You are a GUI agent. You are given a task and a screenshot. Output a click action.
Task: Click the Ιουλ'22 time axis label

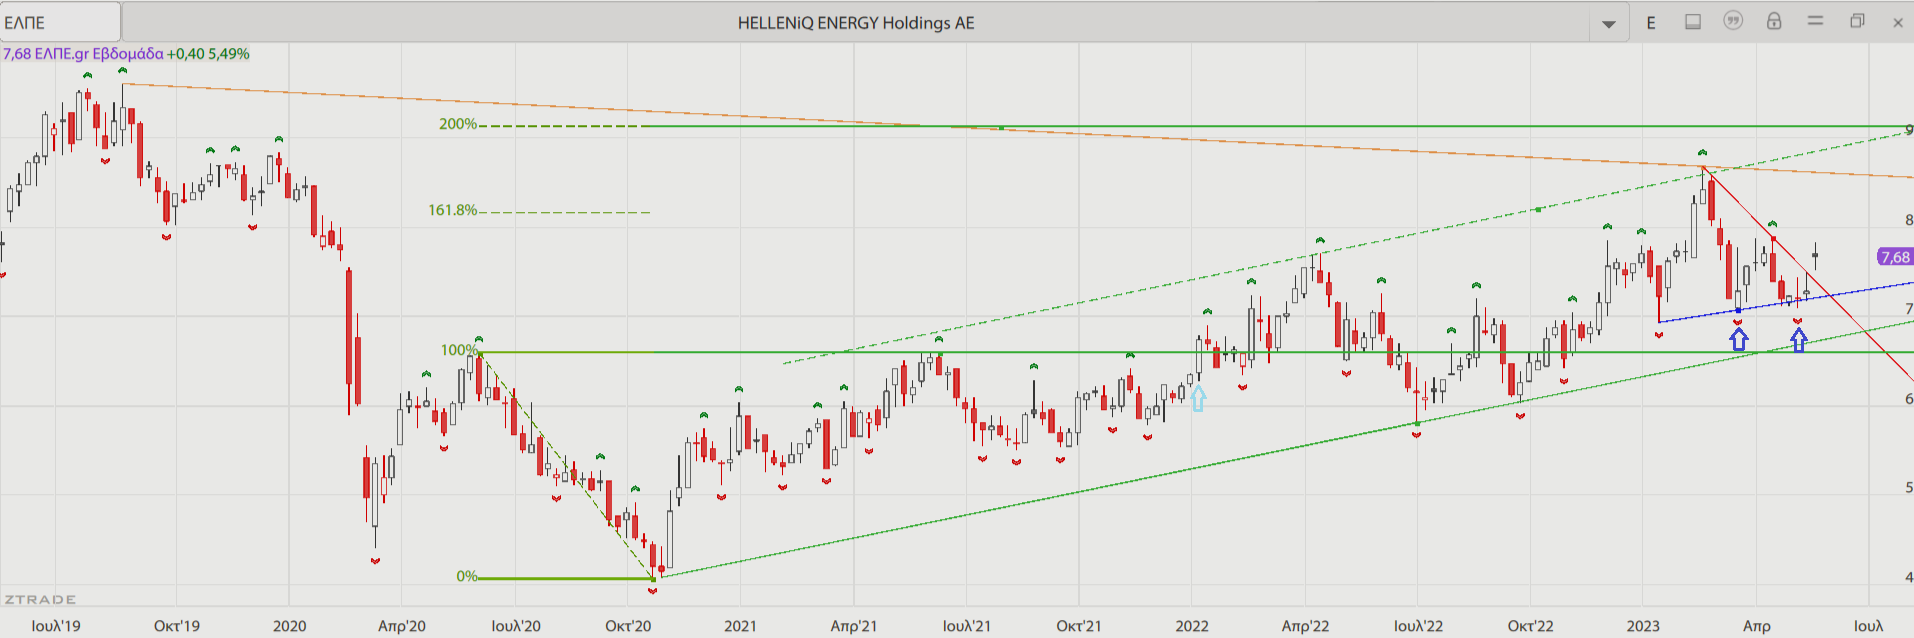click(1419, 626)
